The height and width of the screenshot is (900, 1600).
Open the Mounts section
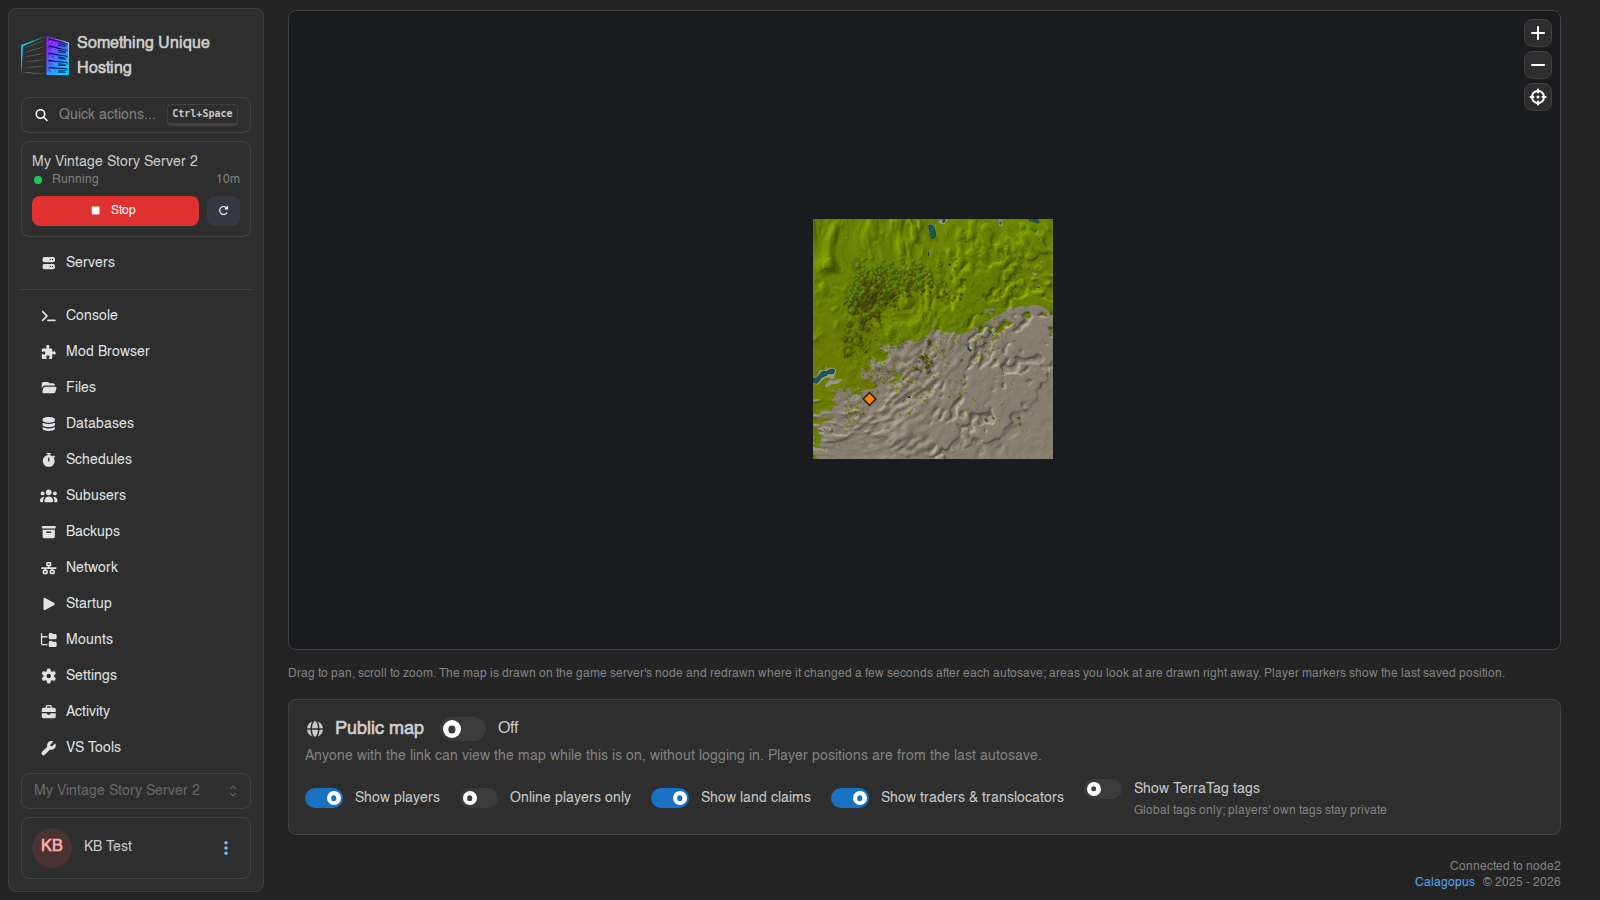pyautogui.click(x=136, y=639)
